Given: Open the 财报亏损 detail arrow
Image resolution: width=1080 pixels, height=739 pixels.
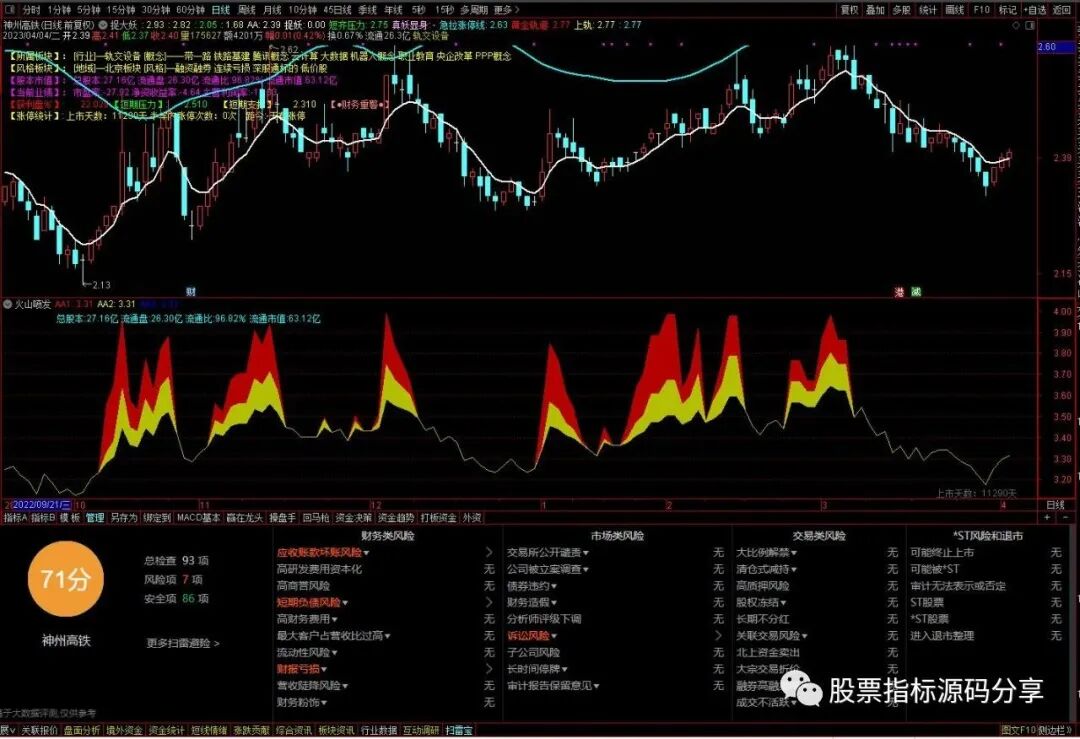Looking at the screenshot, I should coord(489,669).
